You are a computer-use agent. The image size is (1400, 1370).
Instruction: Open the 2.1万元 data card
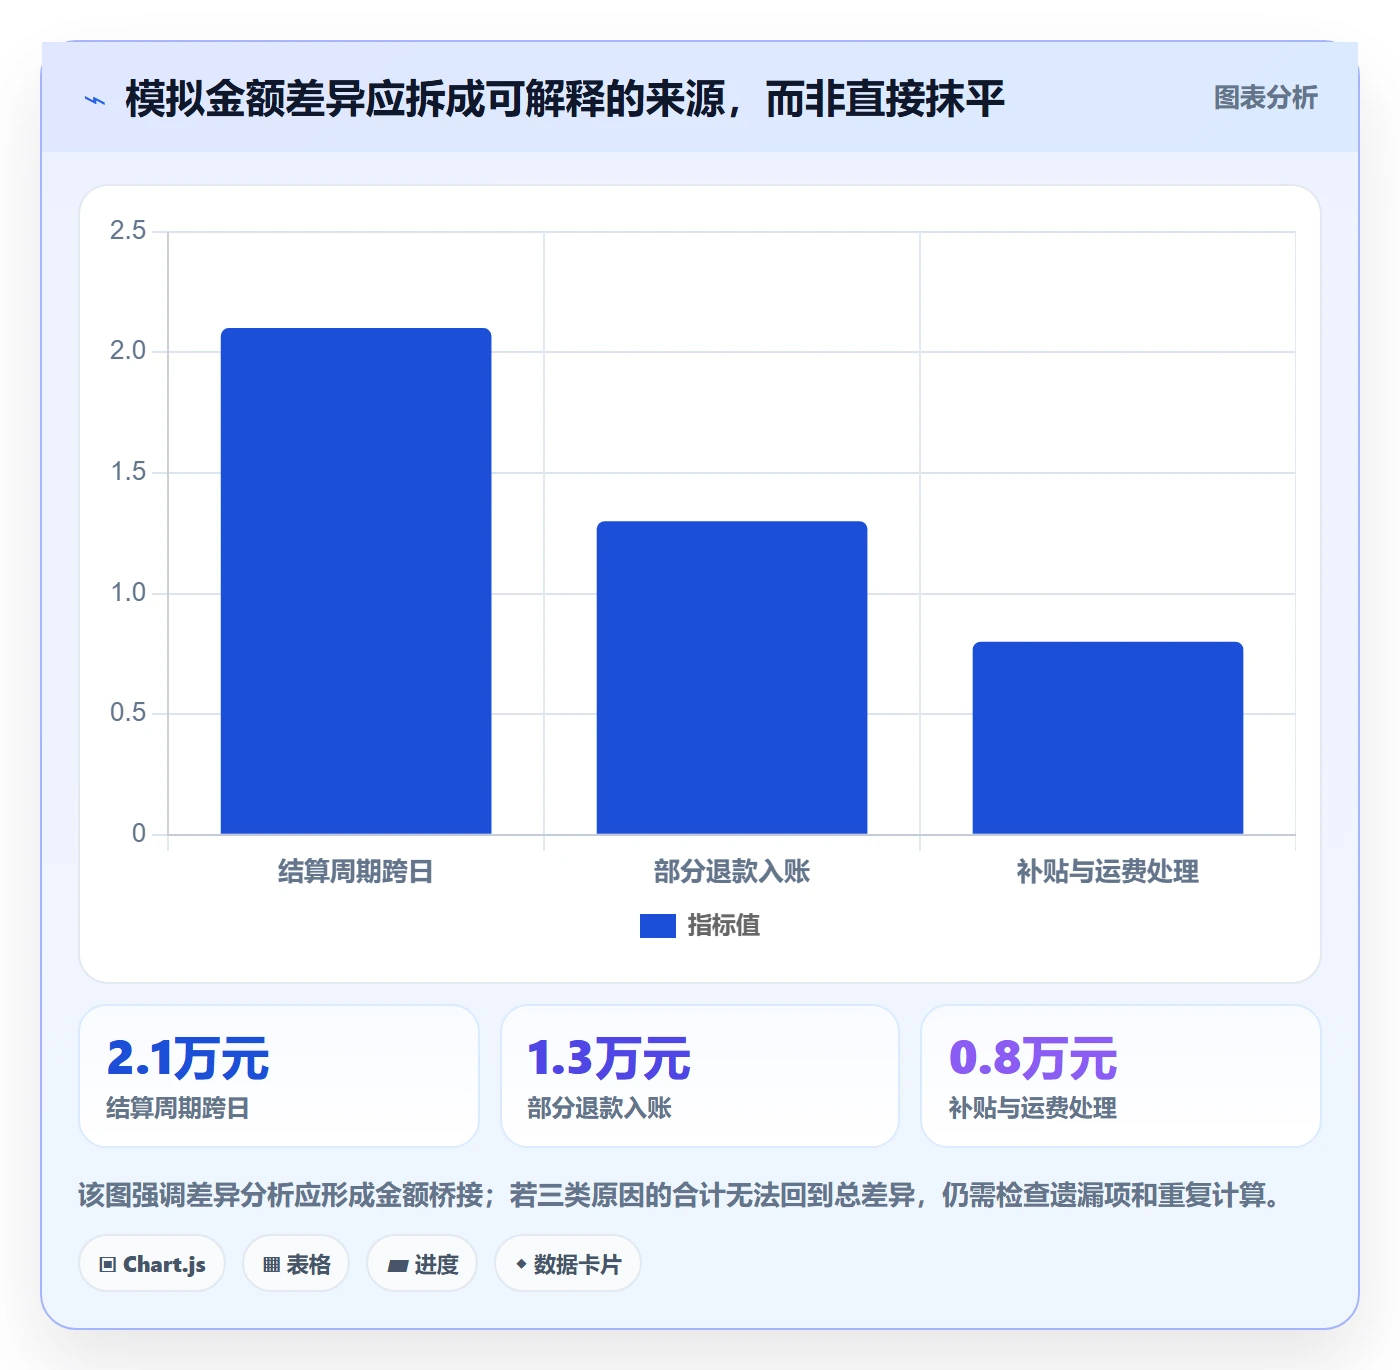[x=279, y=1076]
